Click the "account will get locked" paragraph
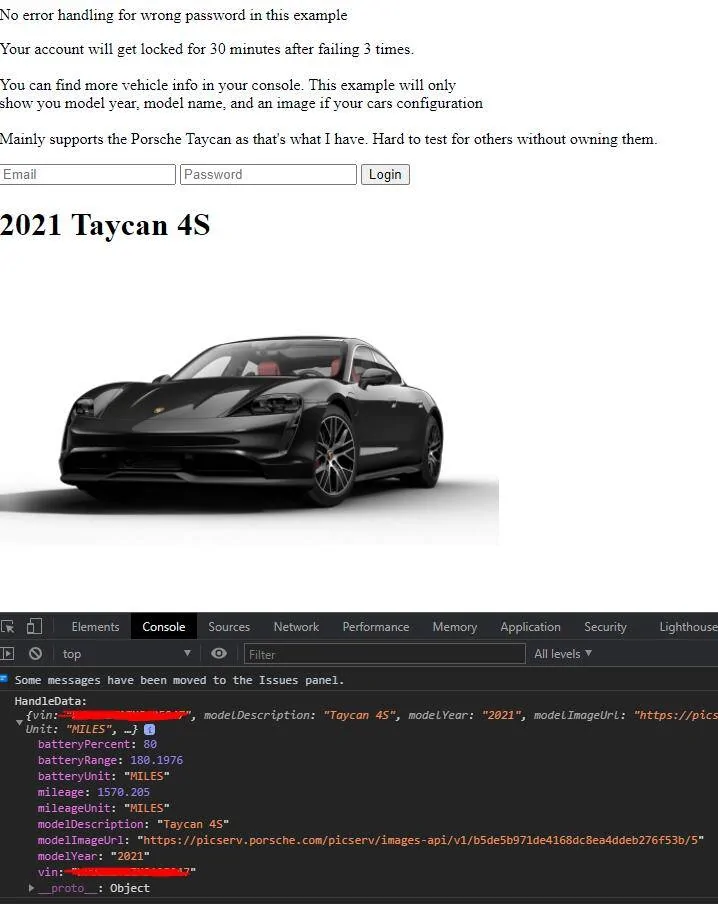The height and width of the screenshot is (904, 718). 206,49
